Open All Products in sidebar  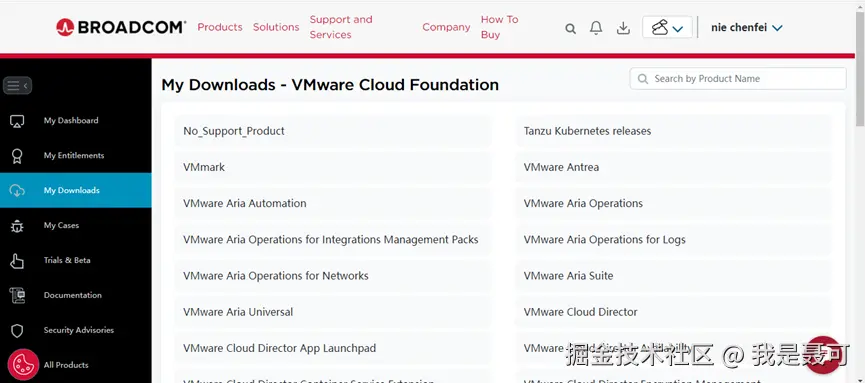[x=66, y=365]
